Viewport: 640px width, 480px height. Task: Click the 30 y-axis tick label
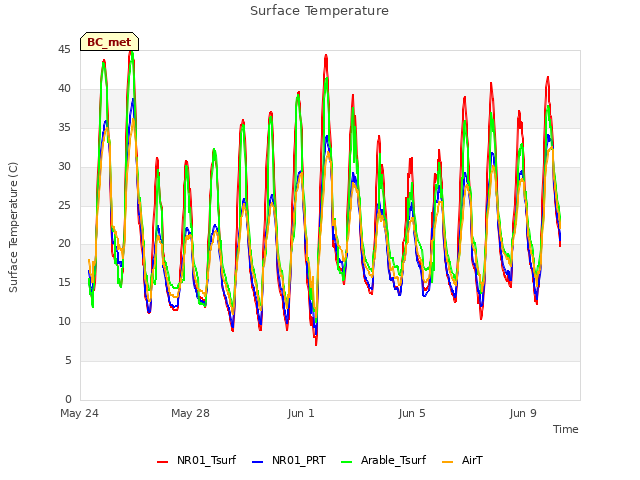click(64, 167)
